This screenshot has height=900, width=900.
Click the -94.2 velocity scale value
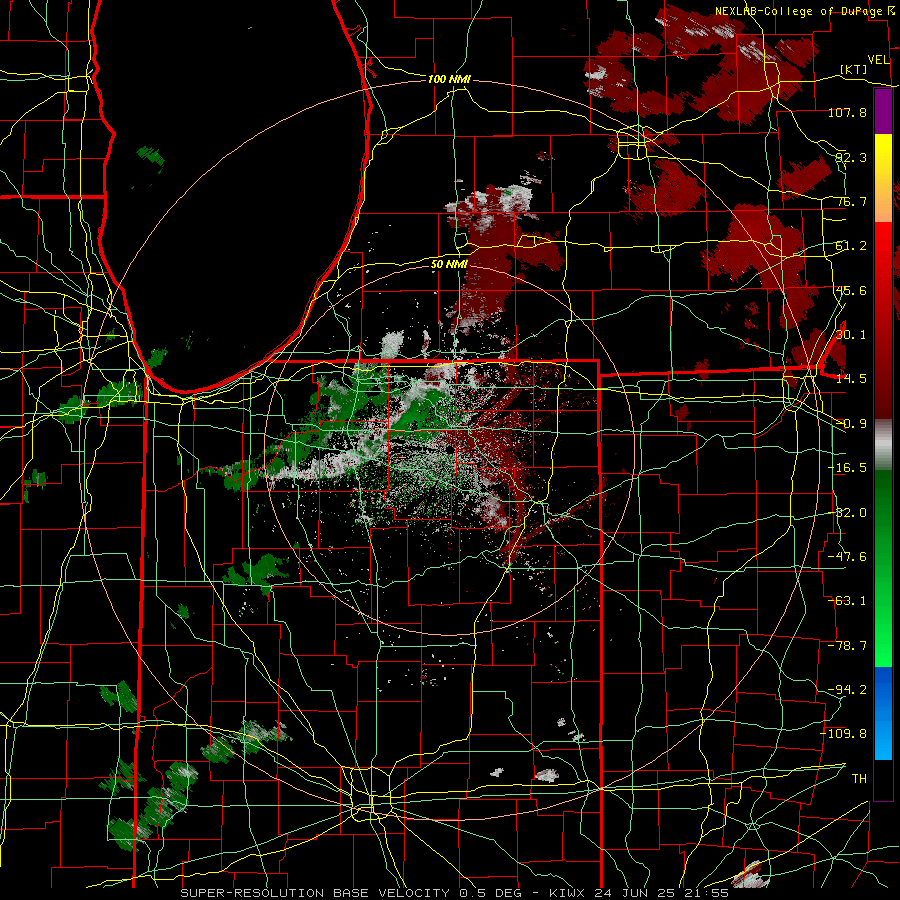tap(847, 690)
